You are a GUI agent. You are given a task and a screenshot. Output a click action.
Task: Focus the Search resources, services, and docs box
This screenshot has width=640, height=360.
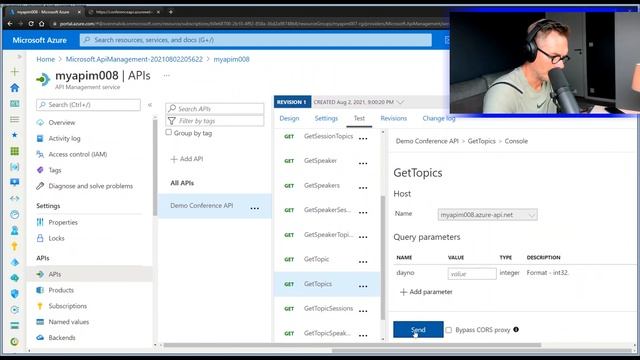pyautogui.click(x=256, y=40)
